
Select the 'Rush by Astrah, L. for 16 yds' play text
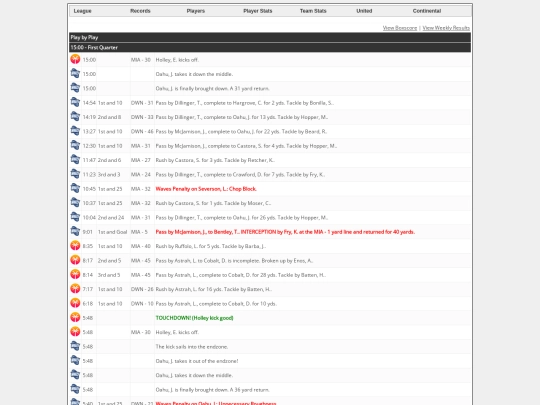pos(214,289)
